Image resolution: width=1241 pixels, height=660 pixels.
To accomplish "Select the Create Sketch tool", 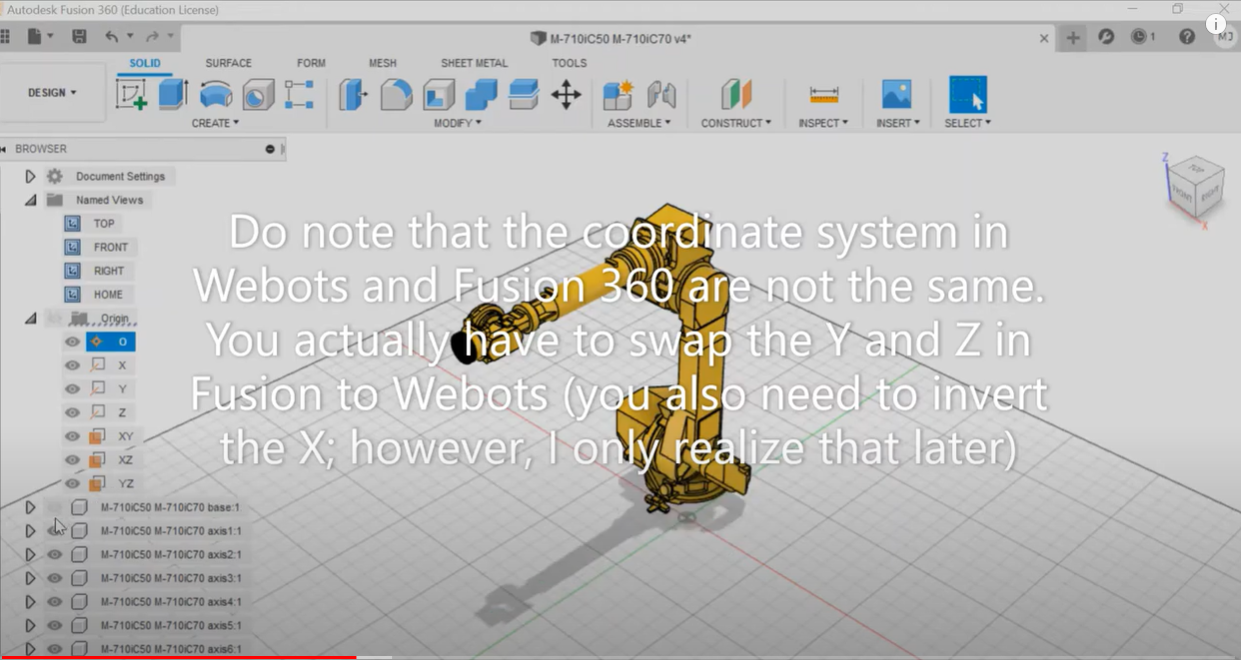I will click(131, 95).
